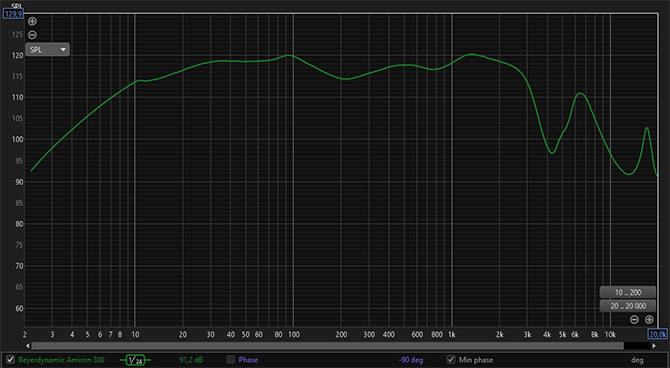The image size is (670, 368).
Task: Enable the Phase trace checkbox
Action: click(231, 359)
